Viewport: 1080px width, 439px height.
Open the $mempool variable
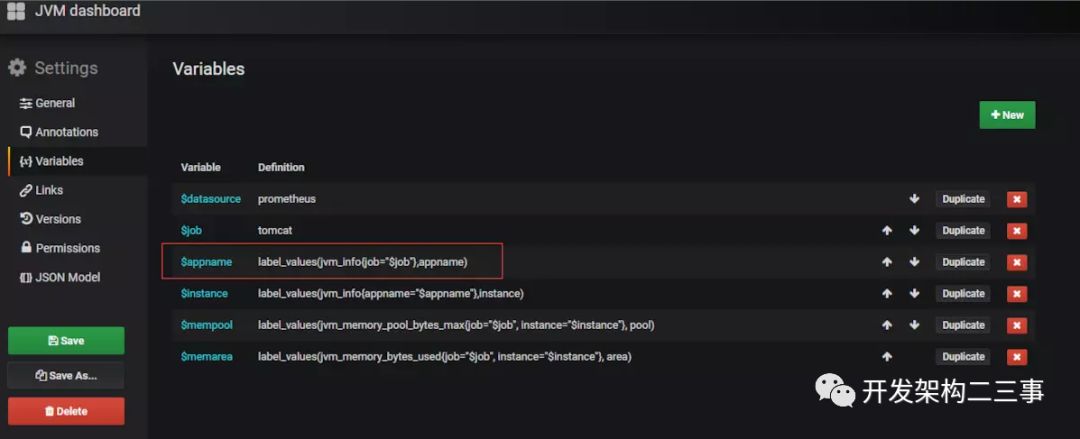(x=207, y=325)
